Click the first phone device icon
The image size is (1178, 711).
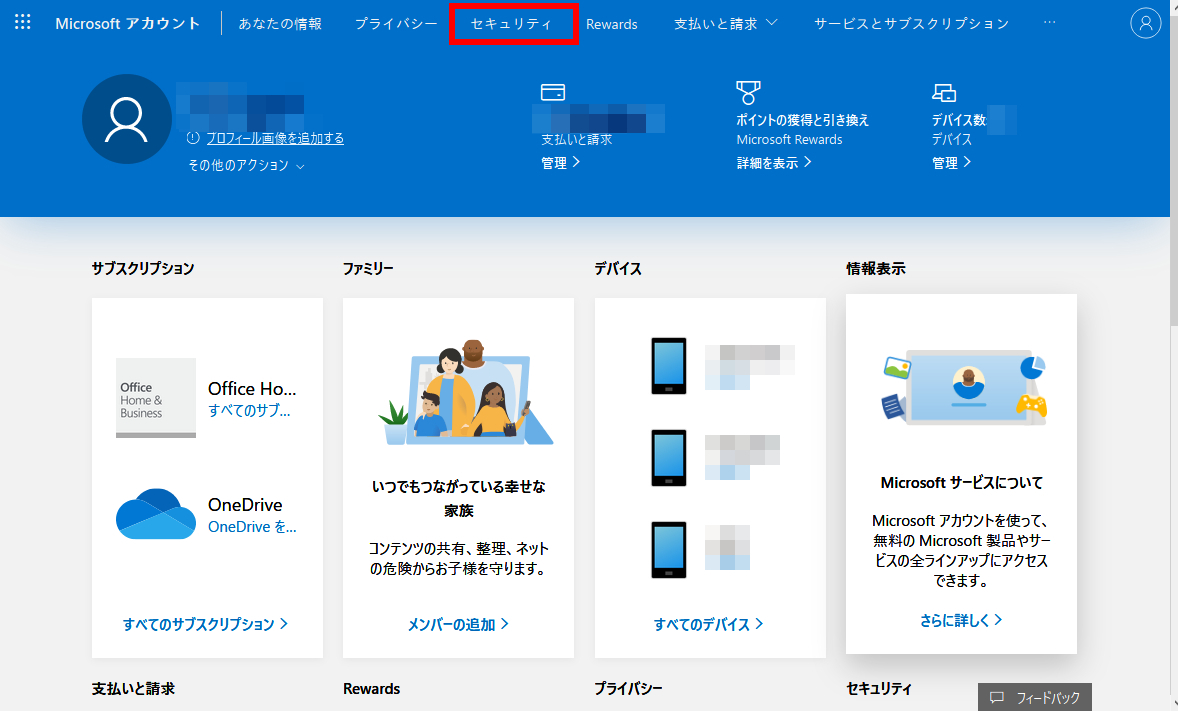pos(668,365)
